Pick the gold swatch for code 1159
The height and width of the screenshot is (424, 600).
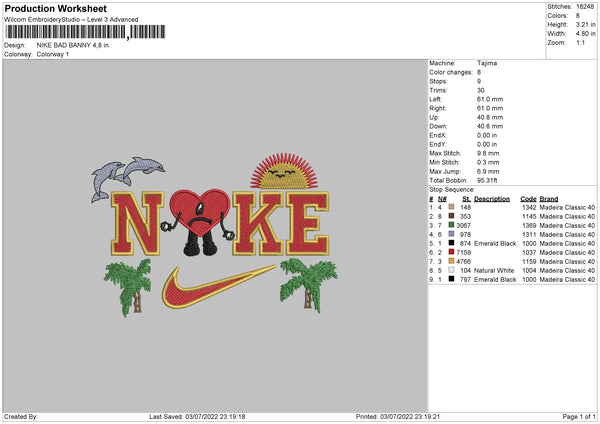coord(451,261)
